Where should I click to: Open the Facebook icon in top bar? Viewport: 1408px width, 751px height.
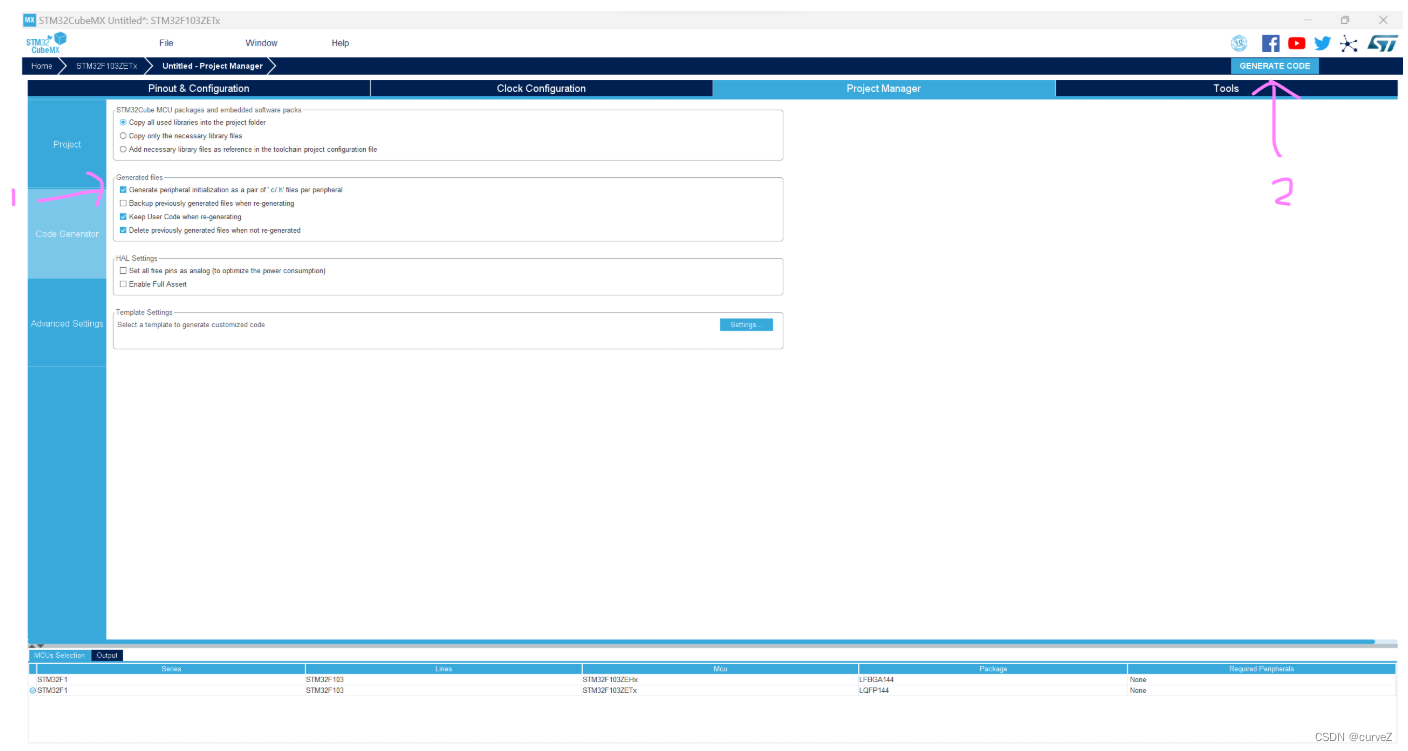[1271, 43]
